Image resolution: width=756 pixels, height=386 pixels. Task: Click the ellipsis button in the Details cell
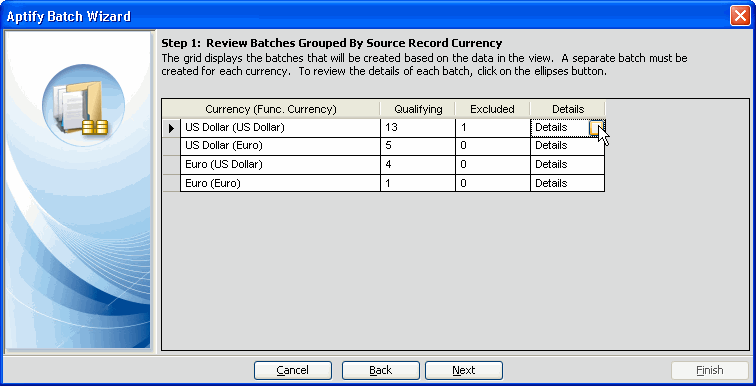[x=596, y=128]
